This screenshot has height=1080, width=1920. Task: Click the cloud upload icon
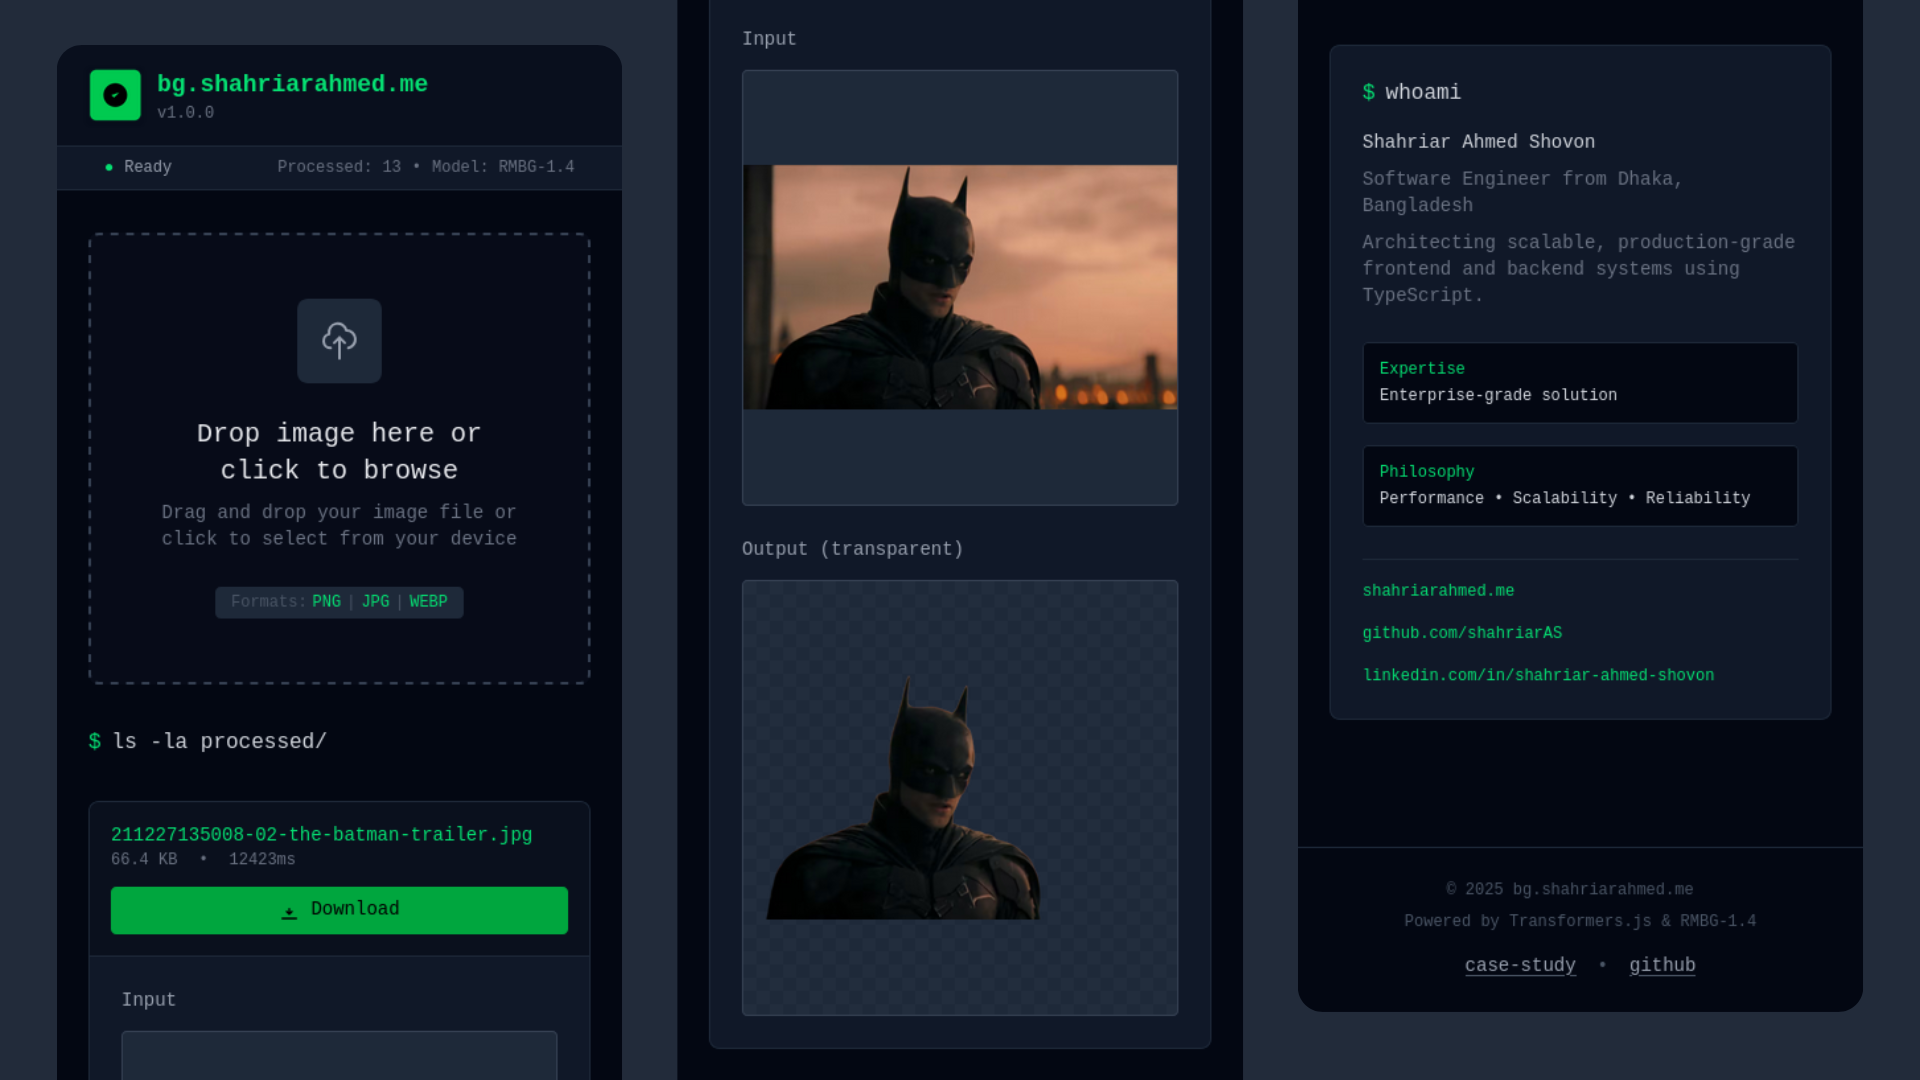339,341
